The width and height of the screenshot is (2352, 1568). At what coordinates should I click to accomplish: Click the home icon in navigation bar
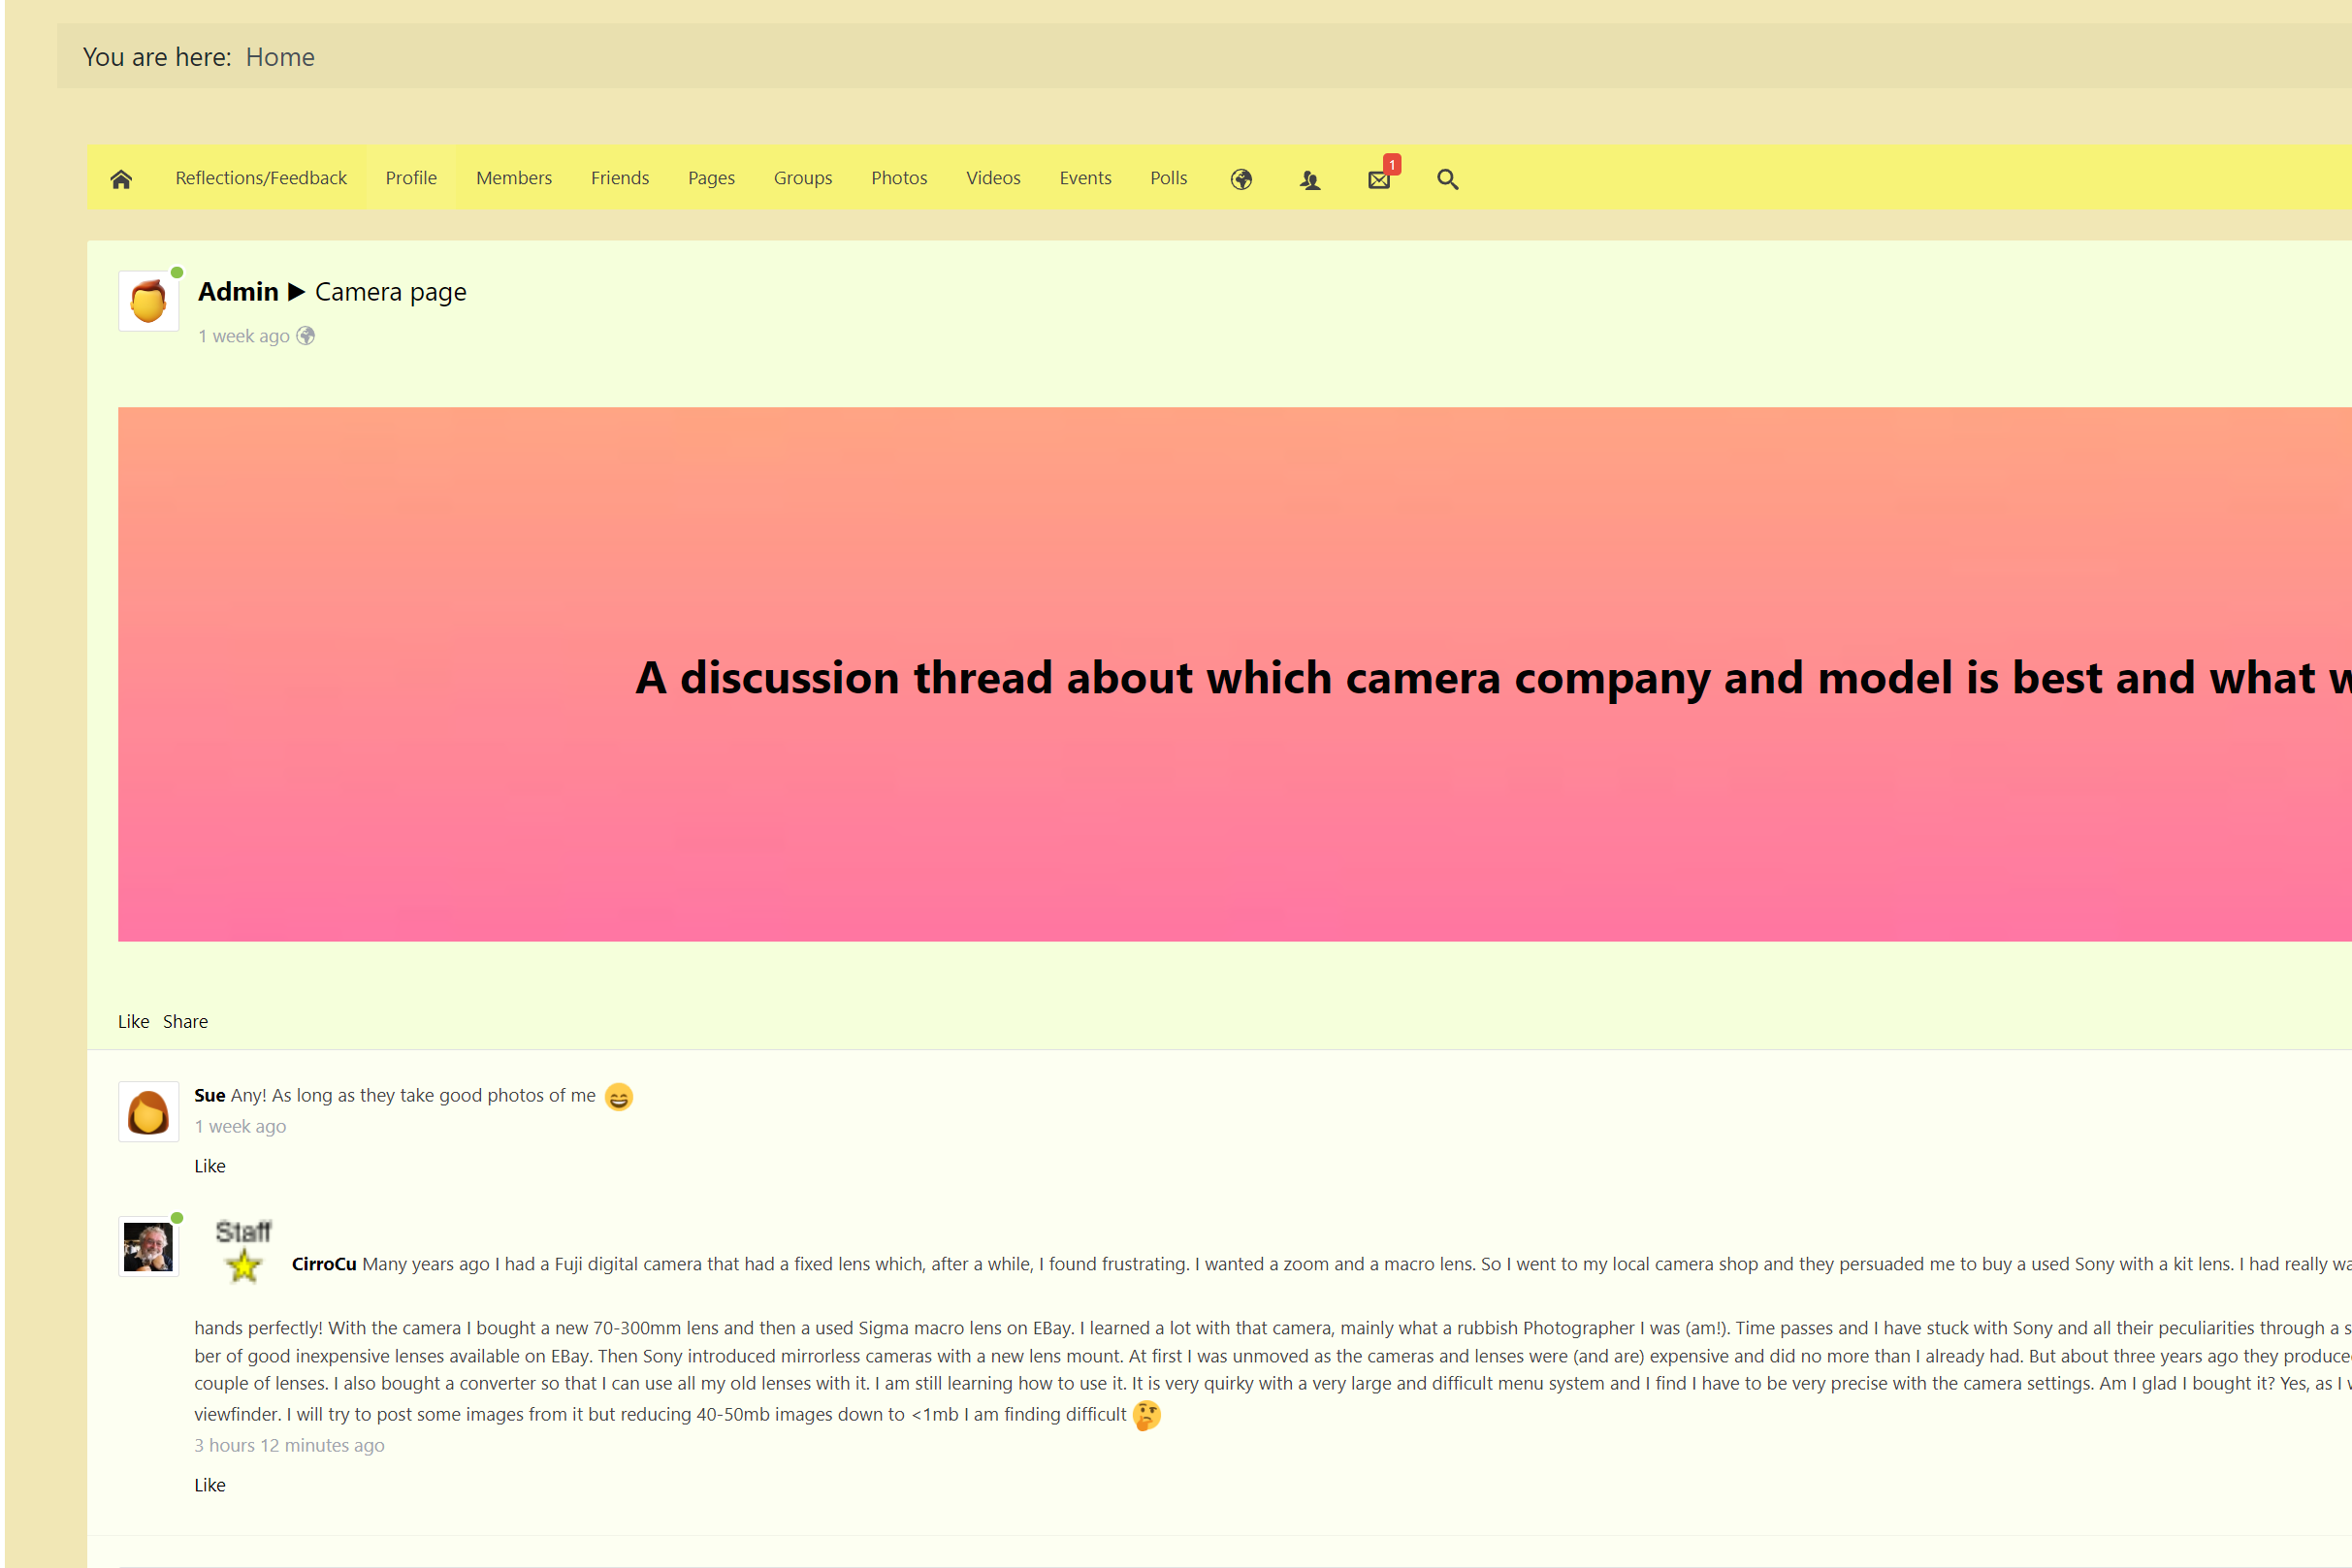[x=121, y=179]
